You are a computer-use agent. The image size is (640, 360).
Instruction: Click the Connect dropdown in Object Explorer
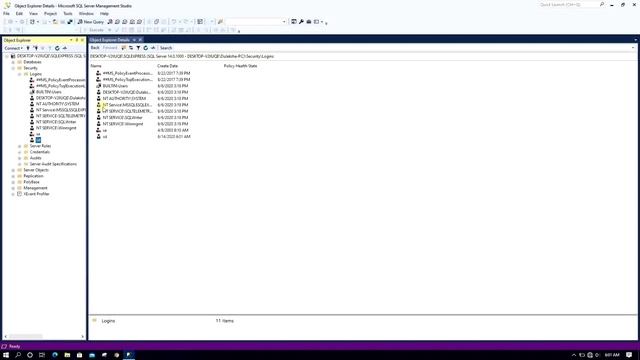(13, 48)
